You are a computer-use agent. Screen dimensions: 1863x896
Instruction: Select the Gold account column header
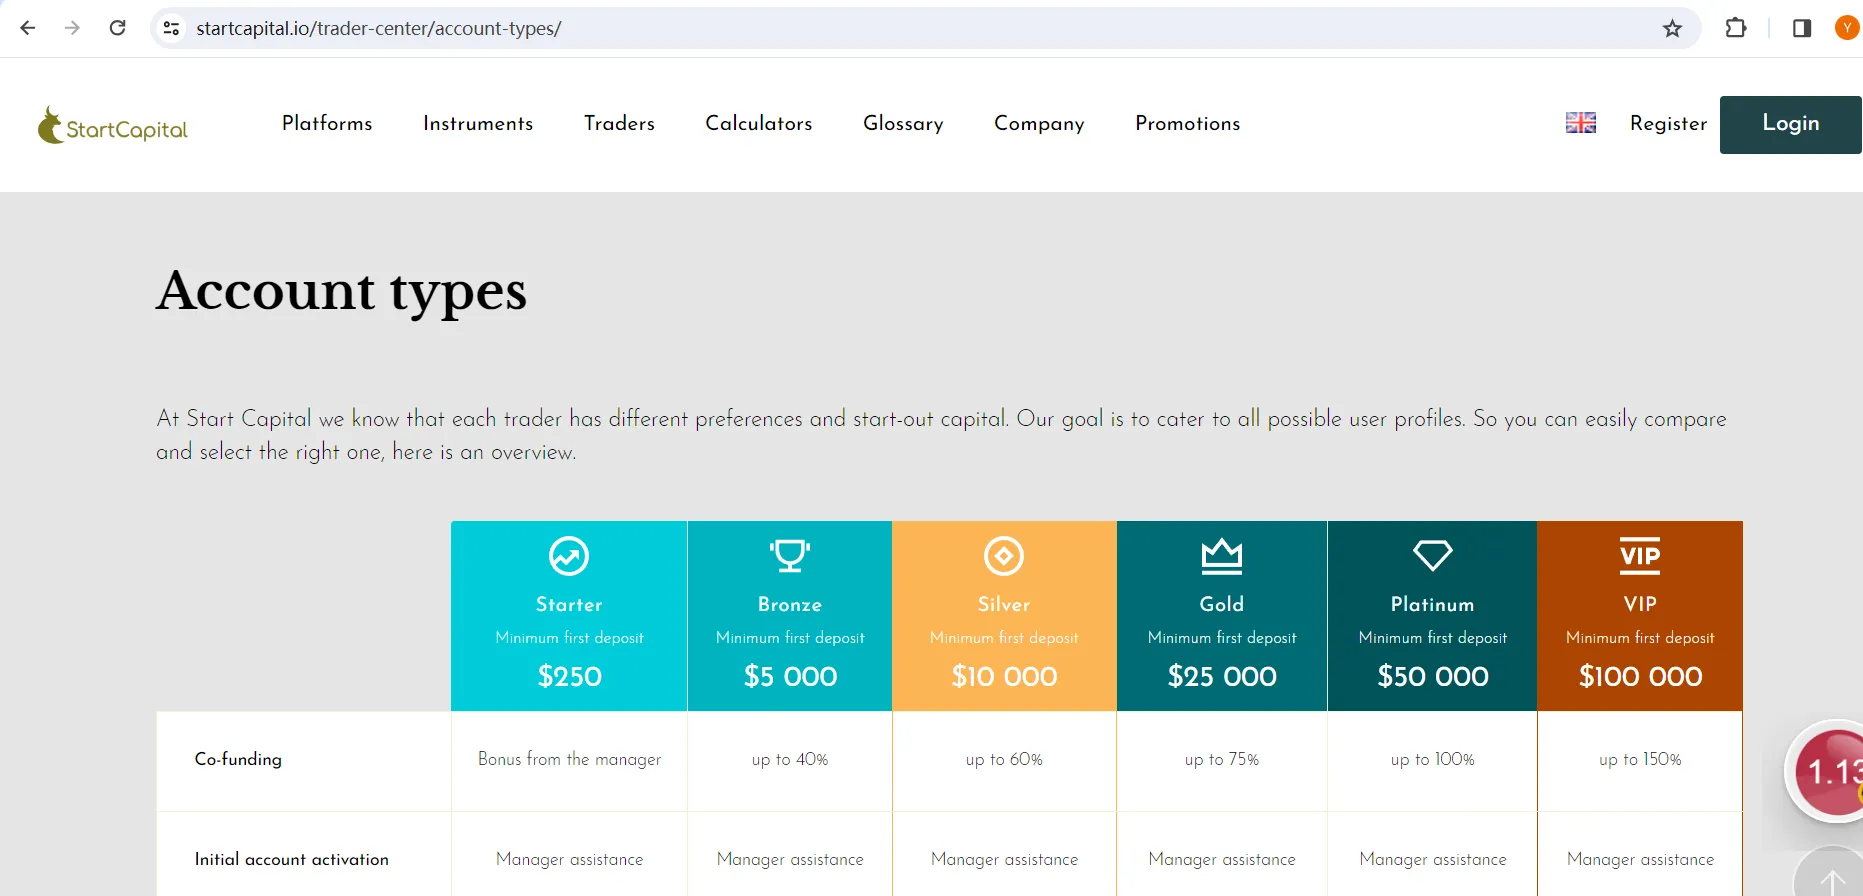[1222, 616]
